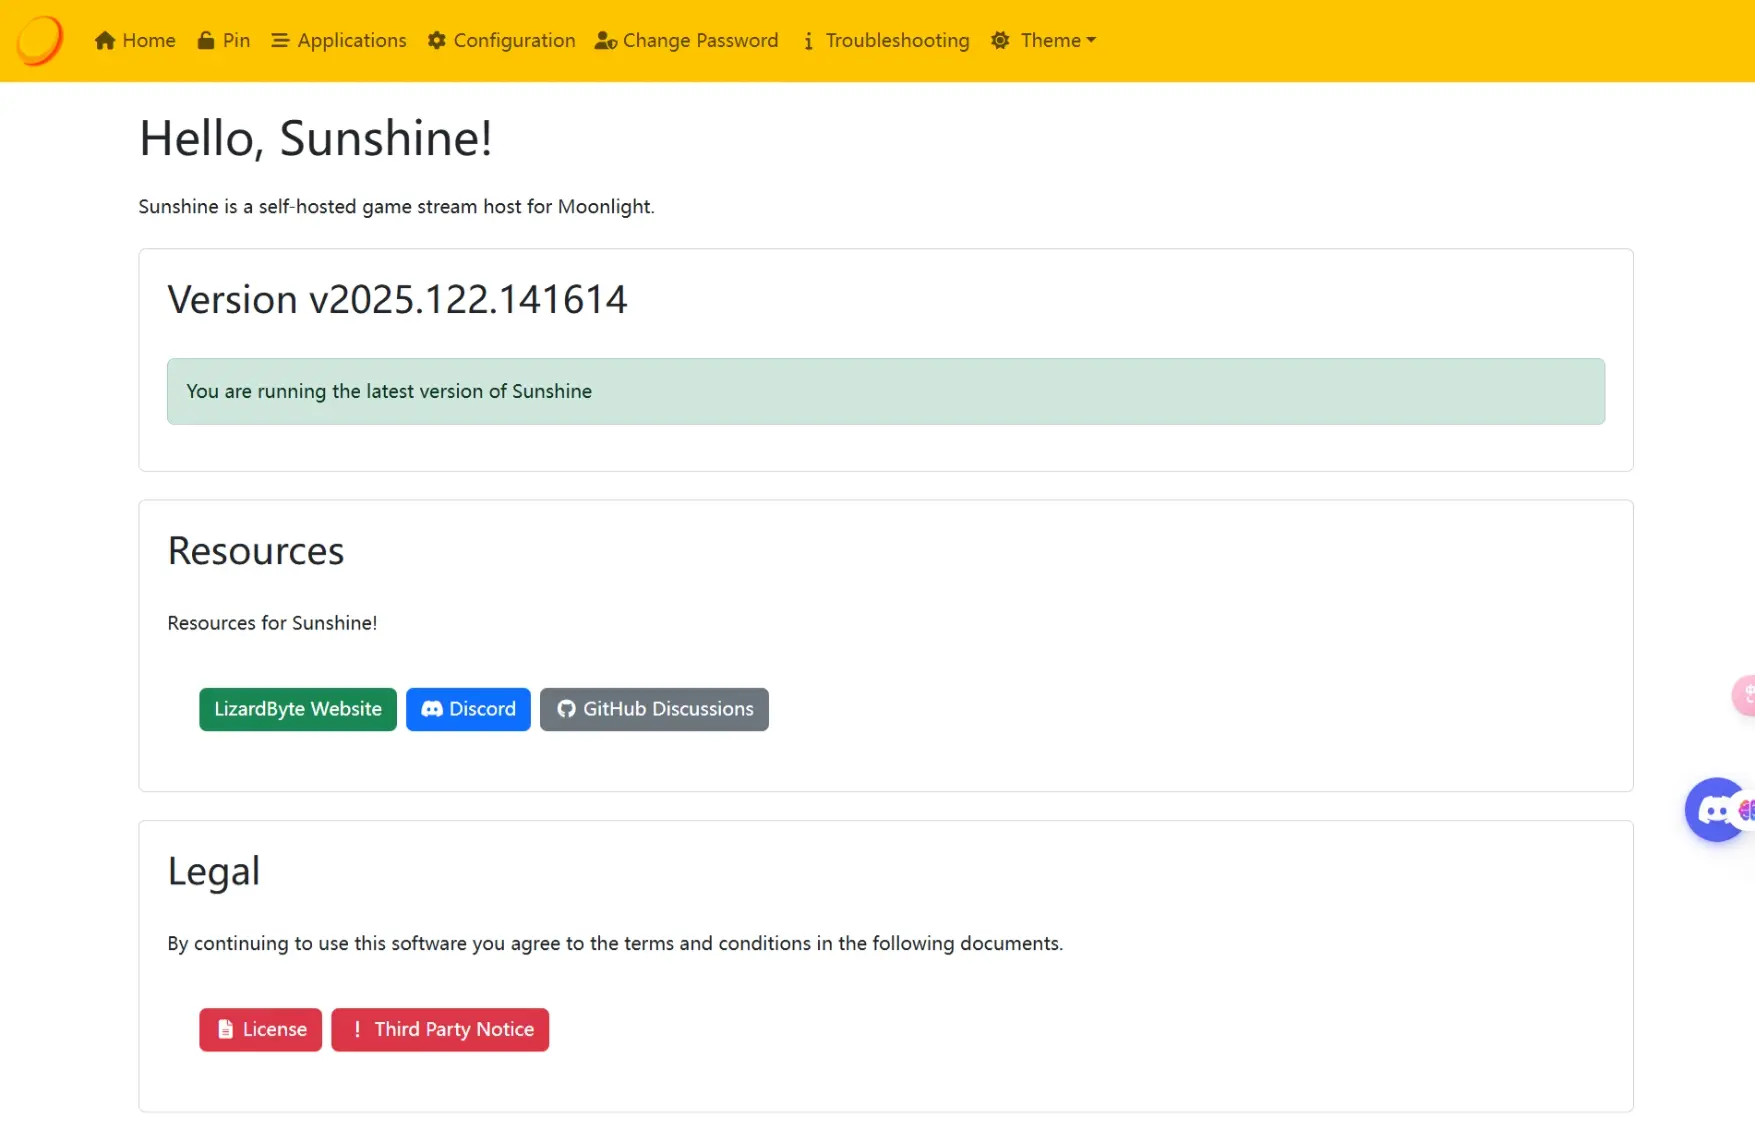View the License document
Viewport: 1755px width, 1140px height.
click(x=261, y=1030)
